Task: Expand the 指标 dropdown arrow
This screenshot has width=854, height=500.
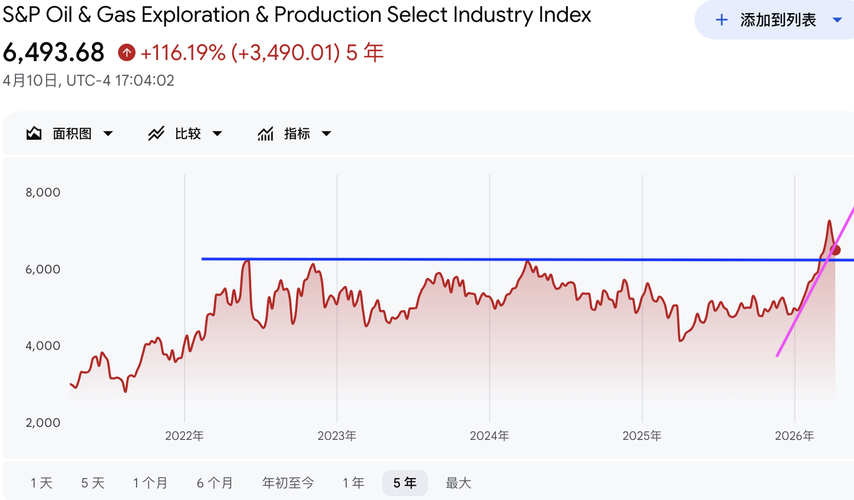Action: pyautogui.click(x=326, y=134)
